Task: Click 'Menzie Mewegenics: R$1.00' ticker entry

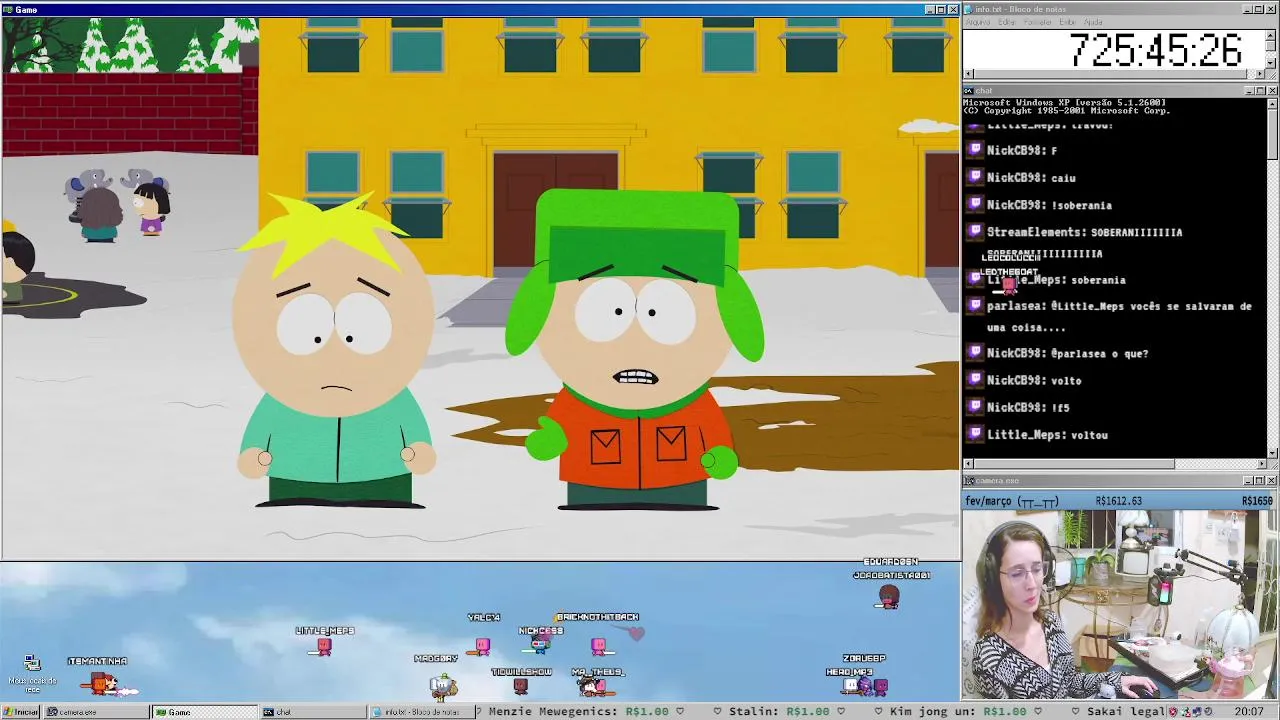Action: pos(578,712)
